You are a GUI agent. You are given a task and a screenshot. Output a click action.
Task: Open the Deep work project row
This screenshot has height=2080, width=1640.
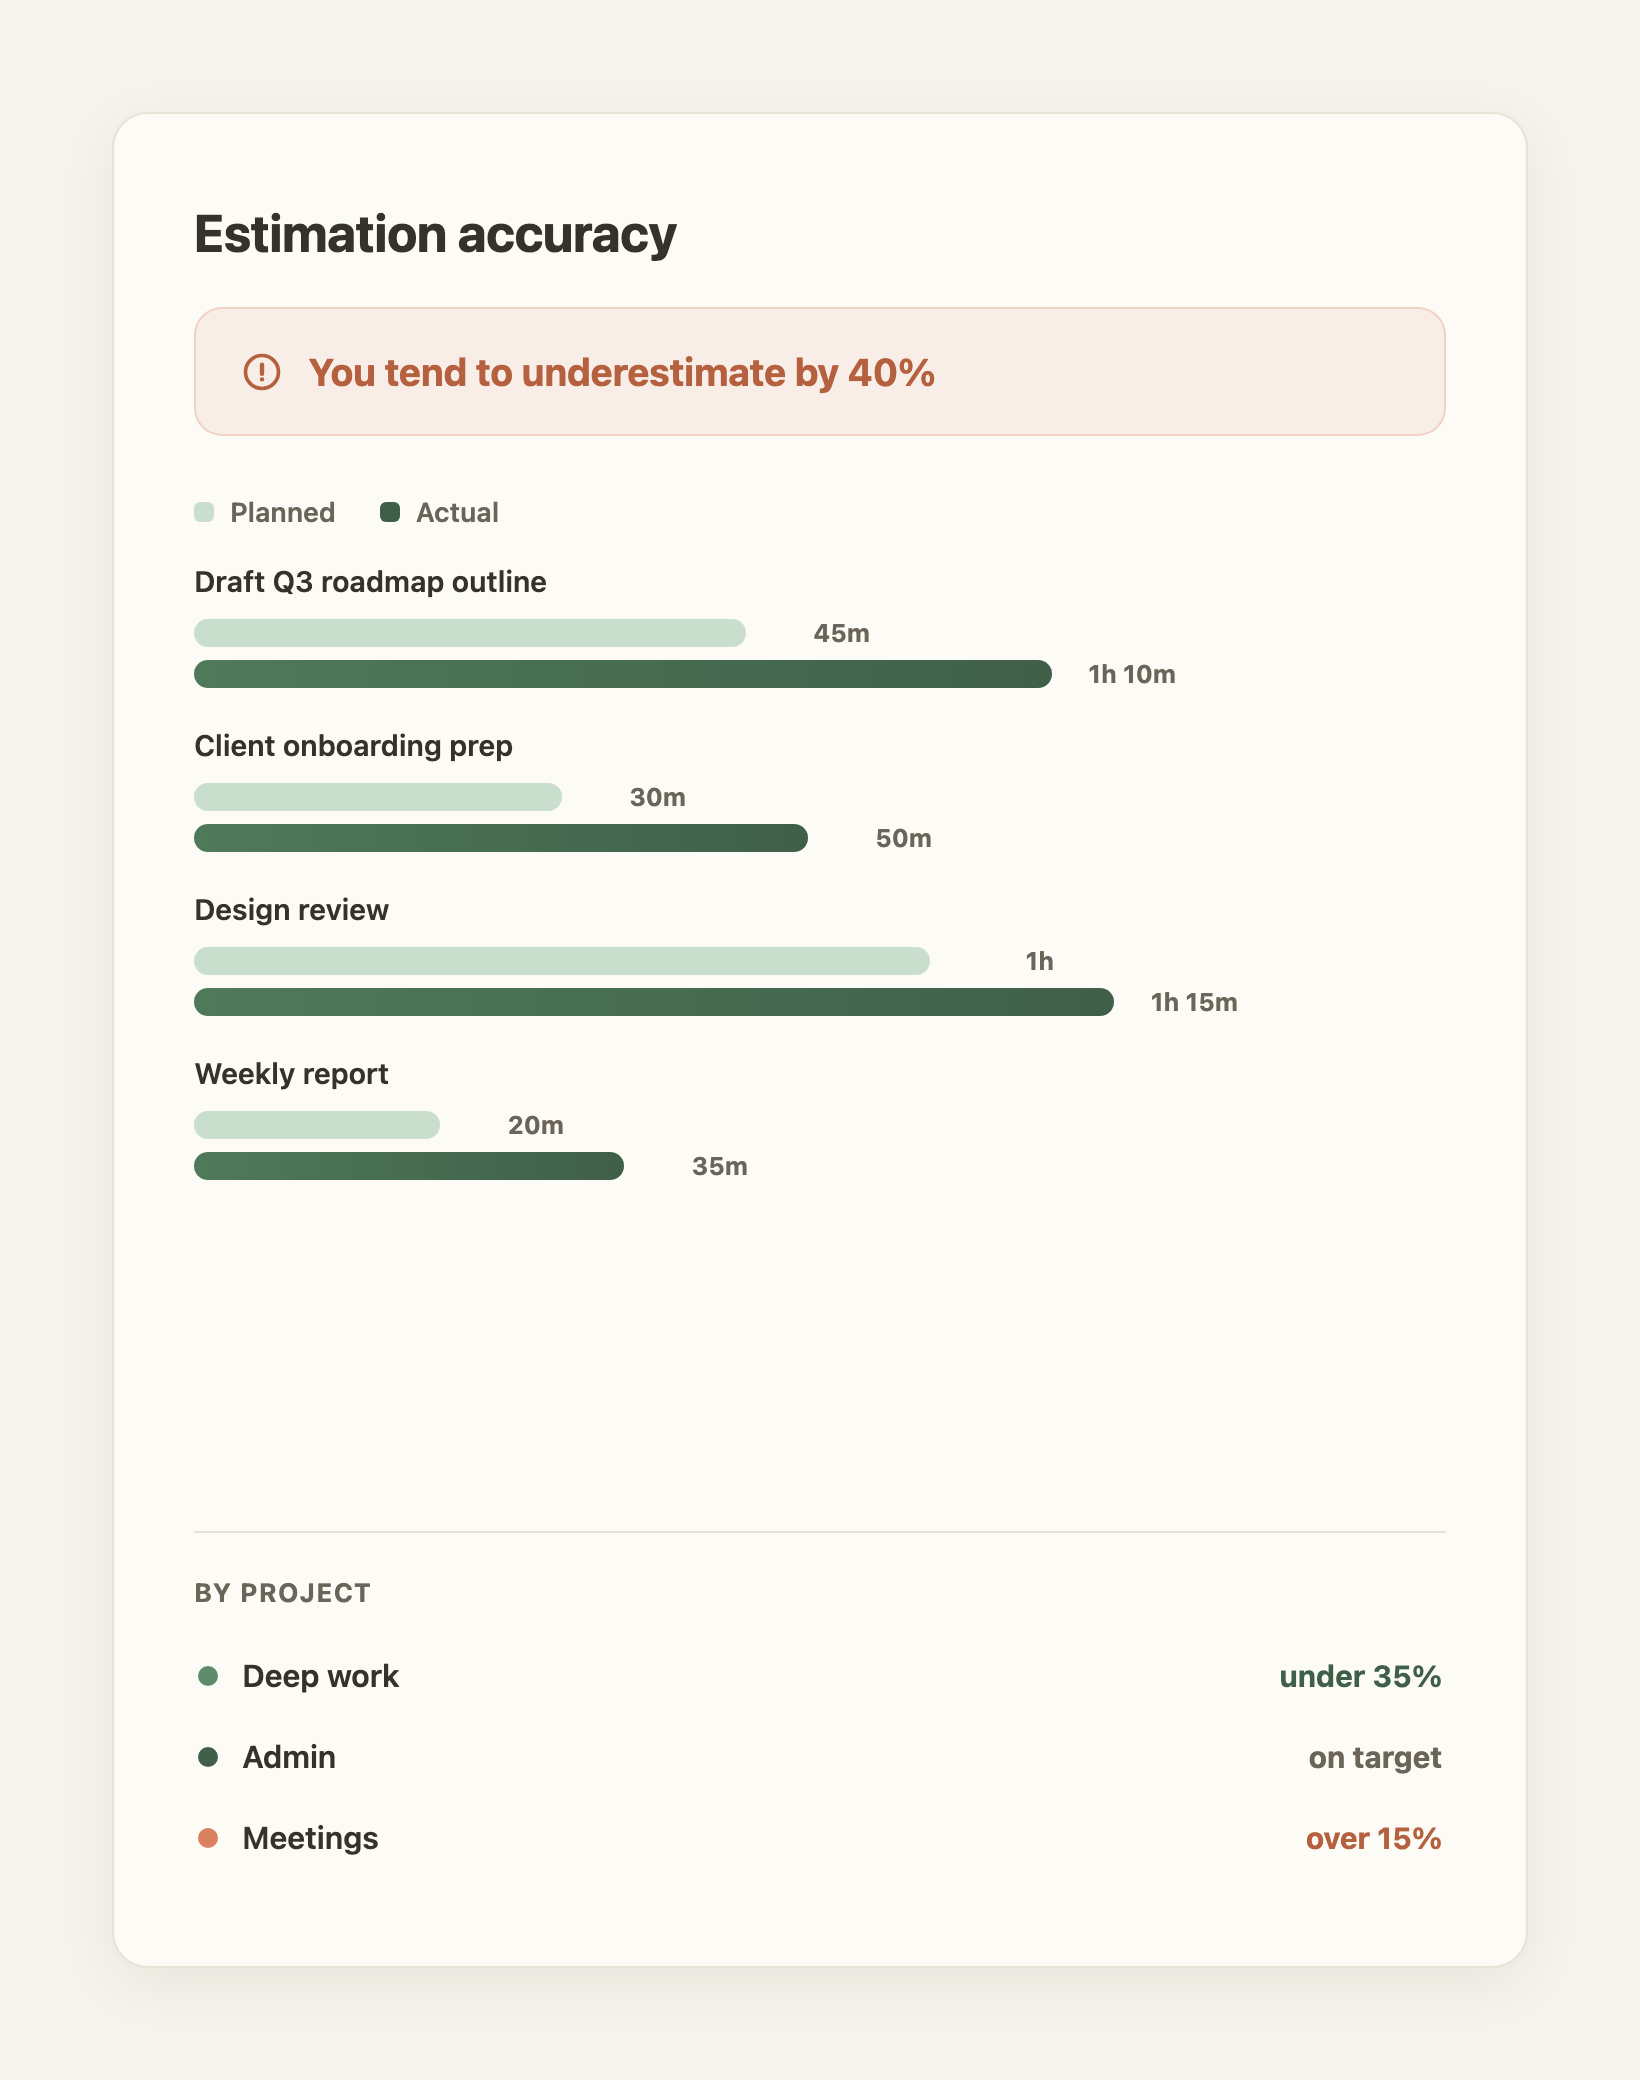(820, 1676)
